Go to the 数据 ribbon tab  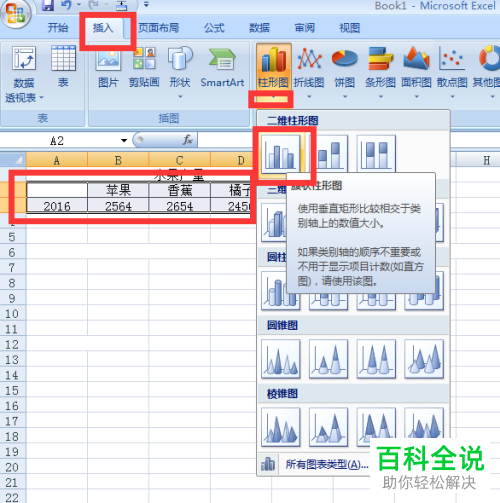(259, 28)
